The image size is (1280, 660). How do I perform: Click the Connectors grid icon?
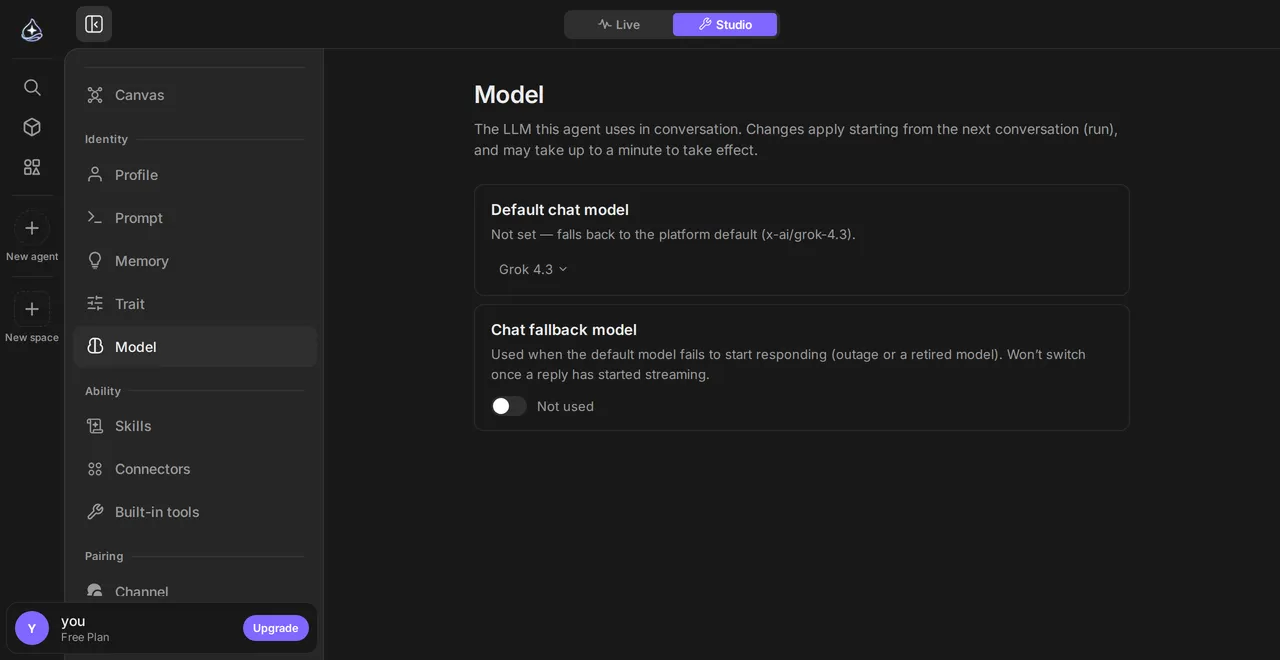(95, 469)
